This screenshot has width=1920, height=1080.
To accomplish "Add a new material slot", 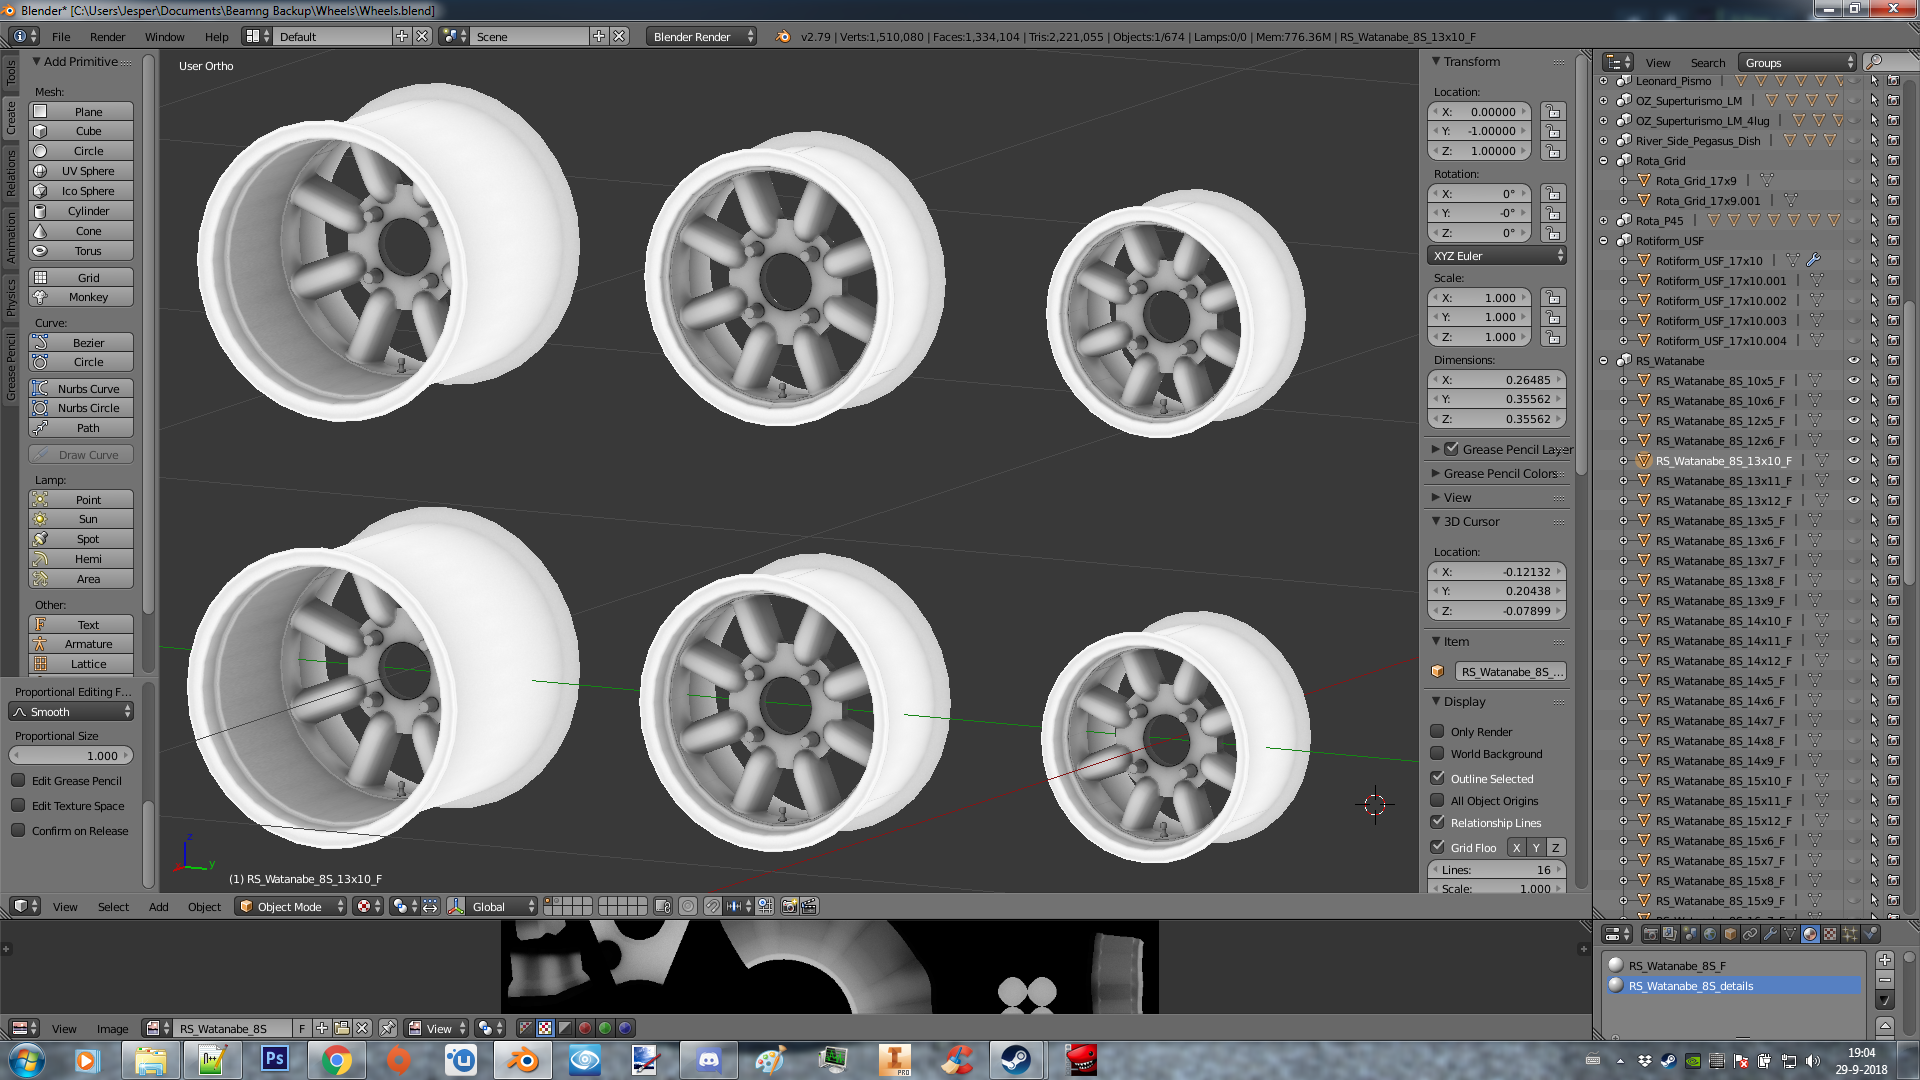I will [x=1885, y=960].
